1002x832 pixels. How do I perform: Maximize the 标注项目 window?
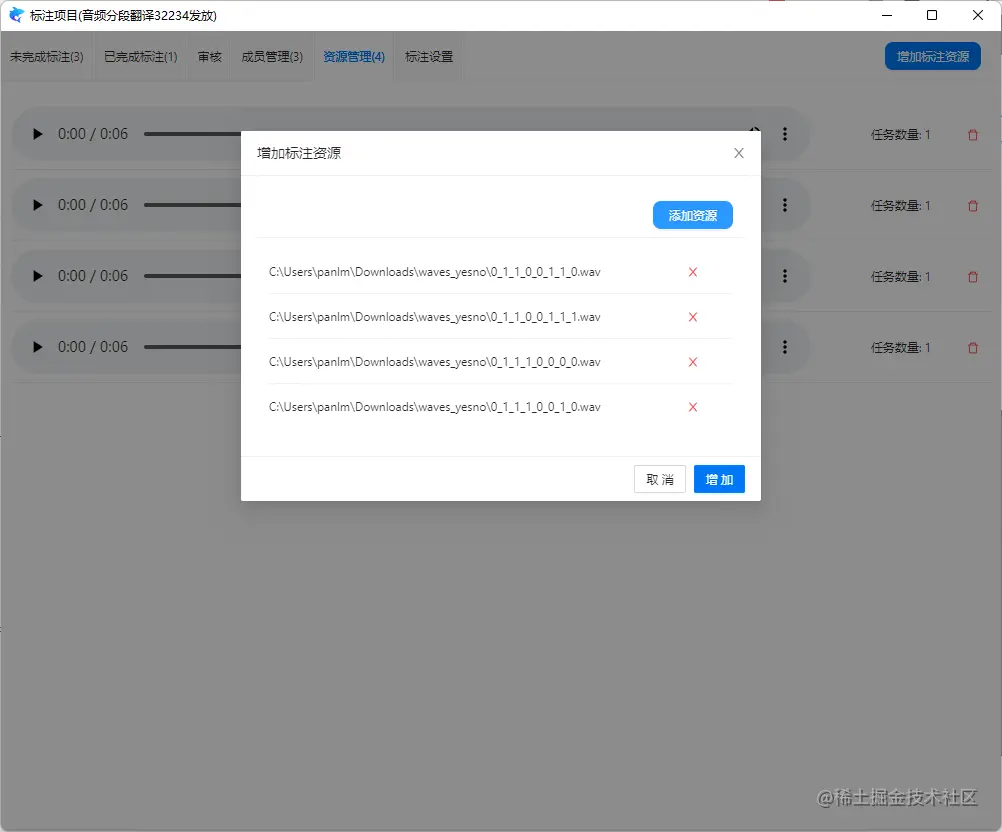coord(932,15)
